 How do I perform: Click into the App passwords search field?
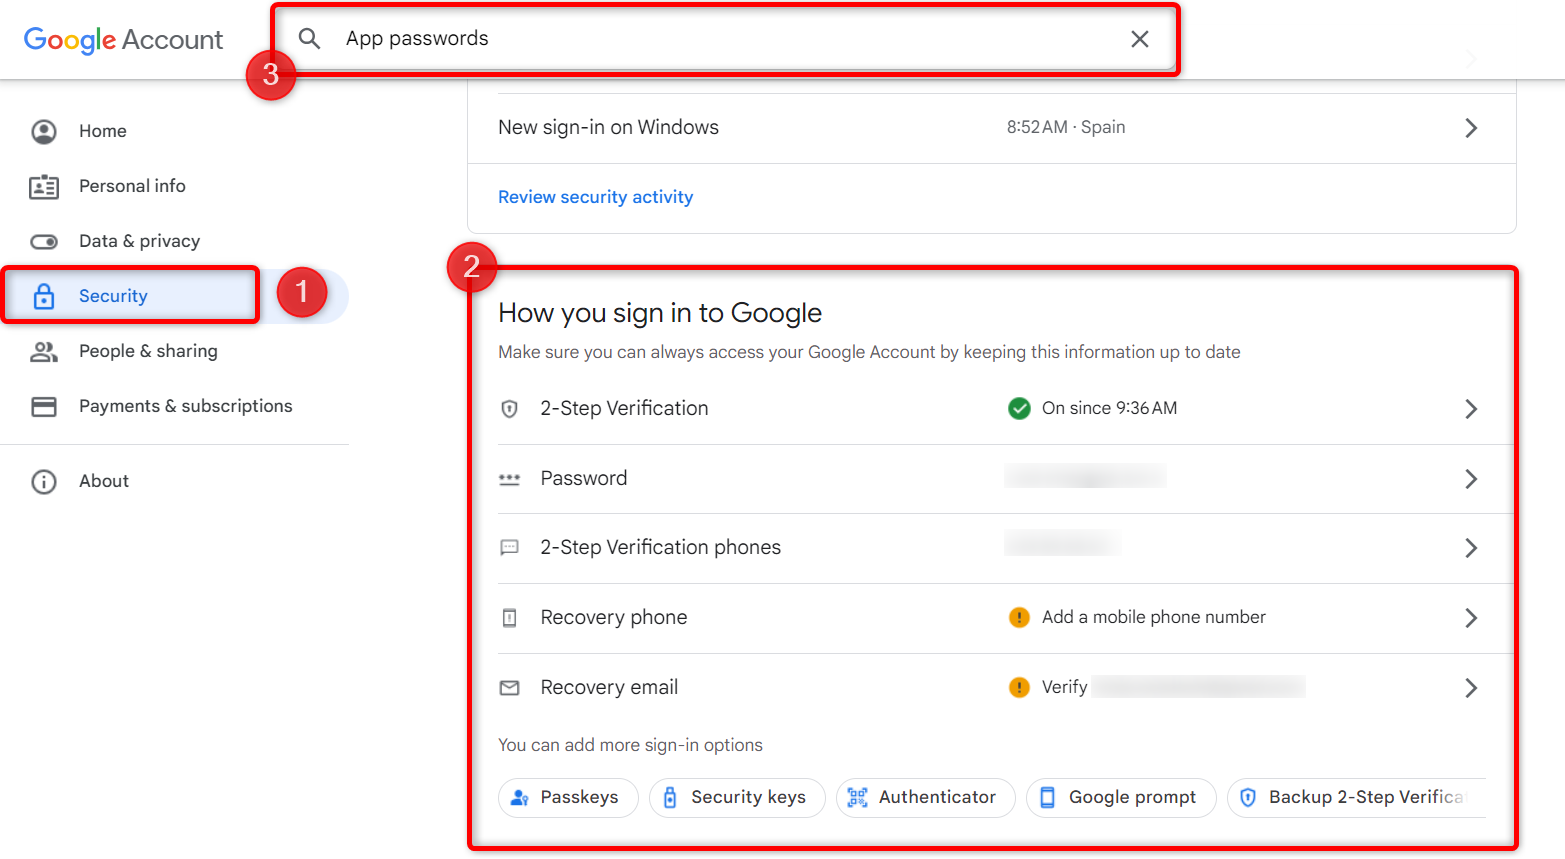click(730, 39)
